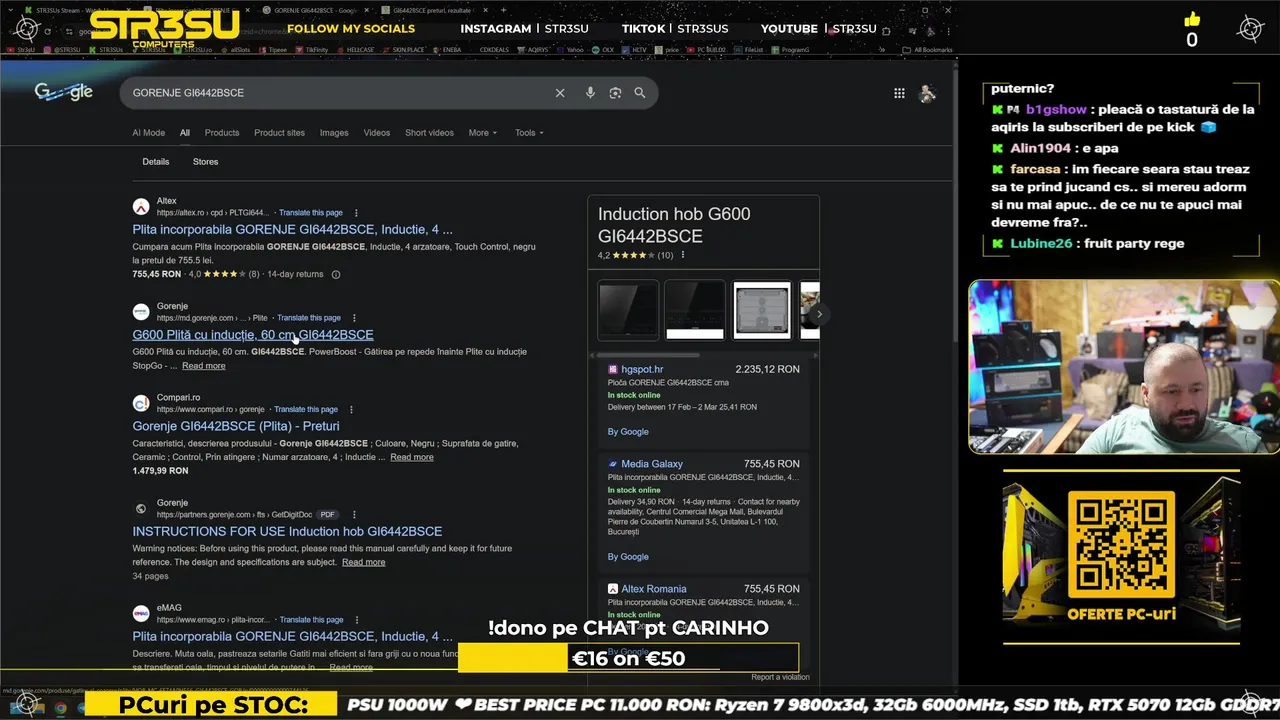Open G600 Plită cu inducție result link
The width and height of the screenshot is (1280, 720).
coord(253,335)
